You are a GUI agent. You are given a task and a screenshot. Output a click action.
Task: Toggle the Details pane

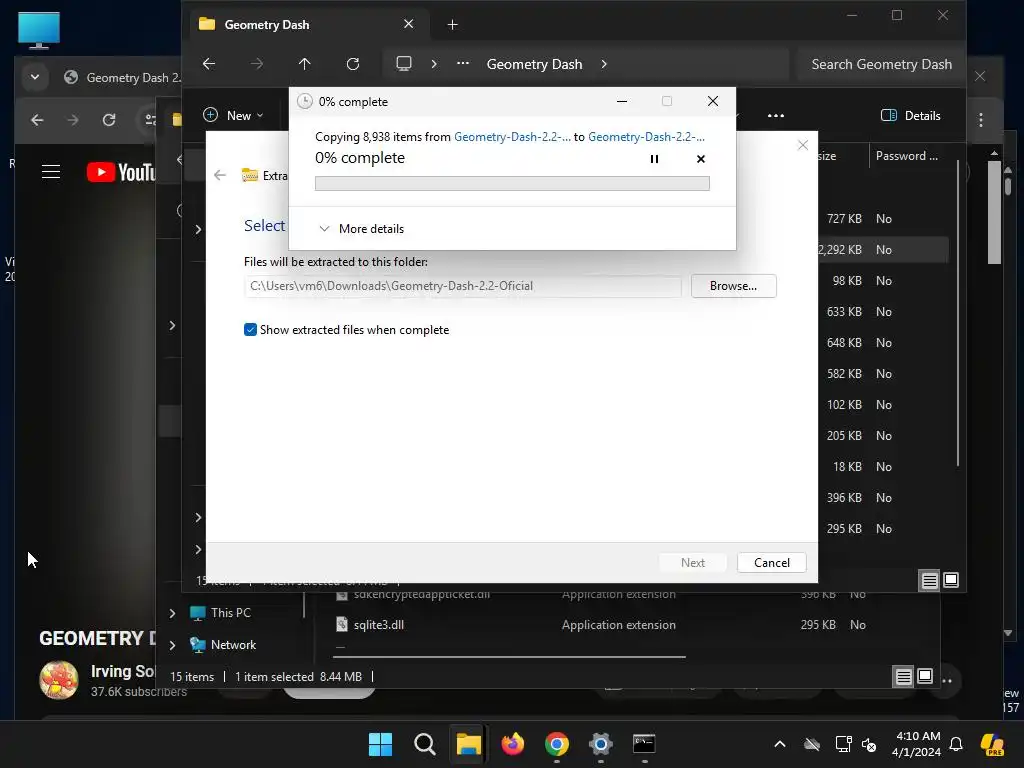[x=910, y=116]
